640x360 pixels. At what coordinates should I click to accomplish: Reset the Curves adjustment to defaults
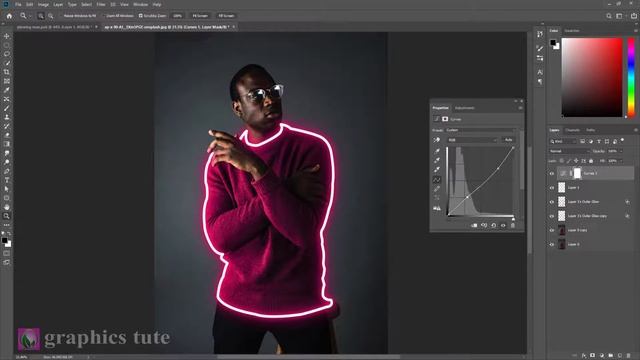(x=493, y=225)
